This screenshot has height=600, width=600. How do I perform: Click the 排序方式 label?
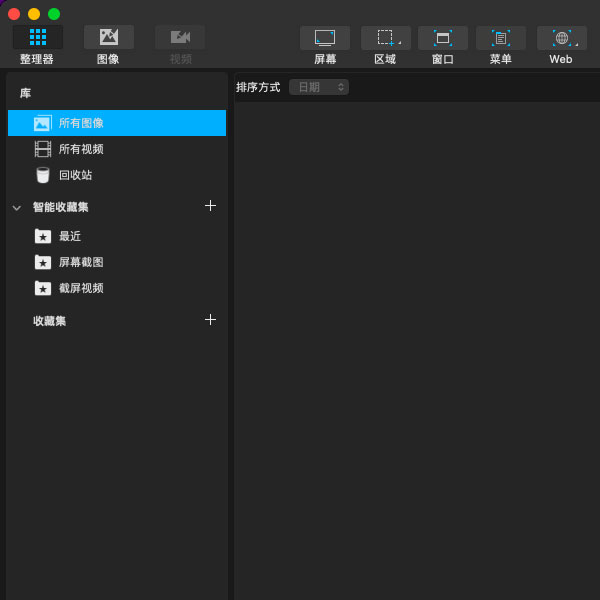pos(258,87)
